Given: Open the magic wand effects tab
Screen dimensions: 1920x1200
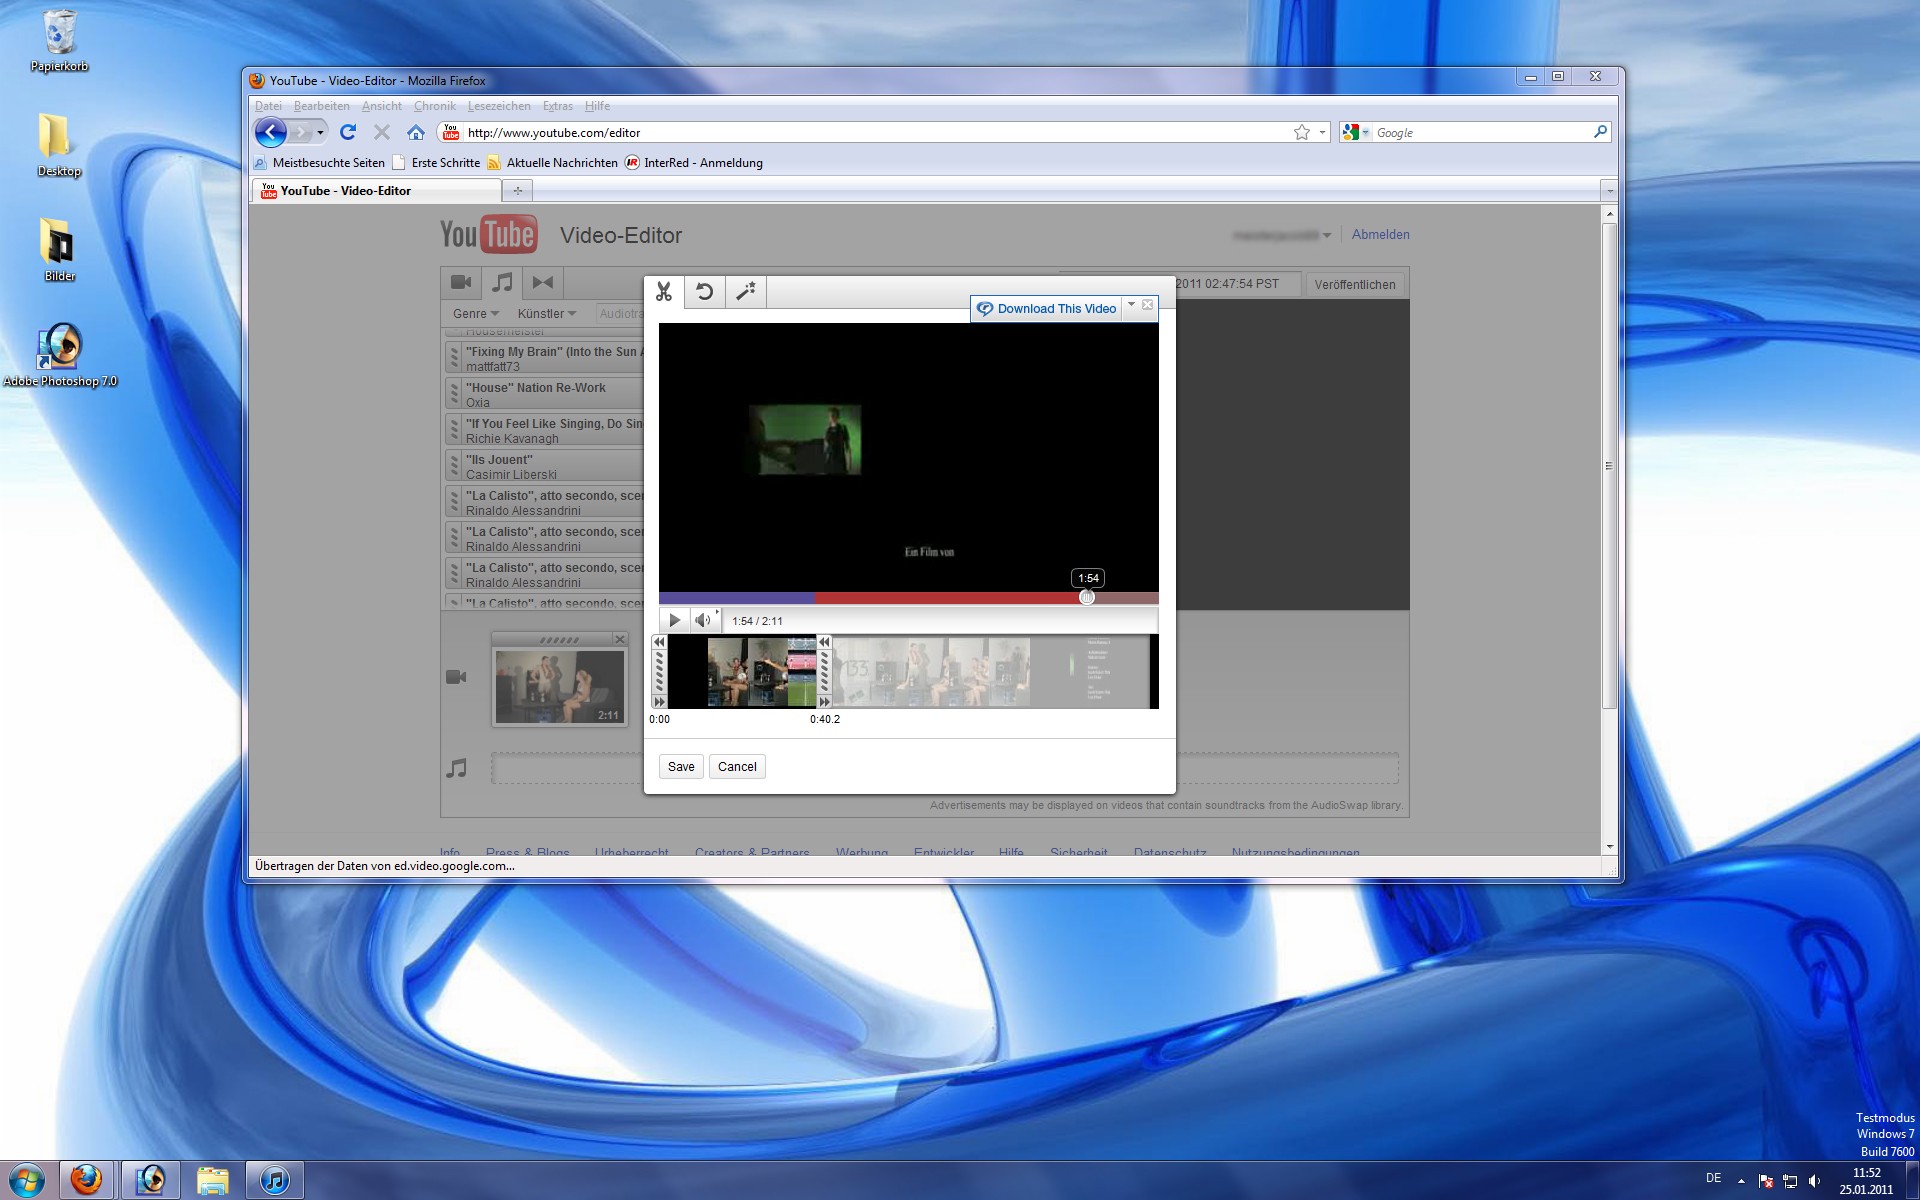Looking at the screenshot, I should 746,292.
